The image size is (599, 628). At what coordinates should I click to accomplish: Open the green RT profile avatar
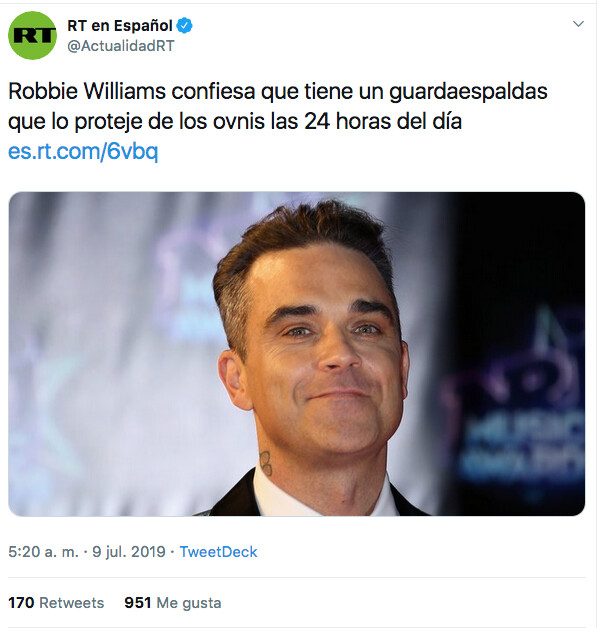pyautogui.click(x=32, y=35)
